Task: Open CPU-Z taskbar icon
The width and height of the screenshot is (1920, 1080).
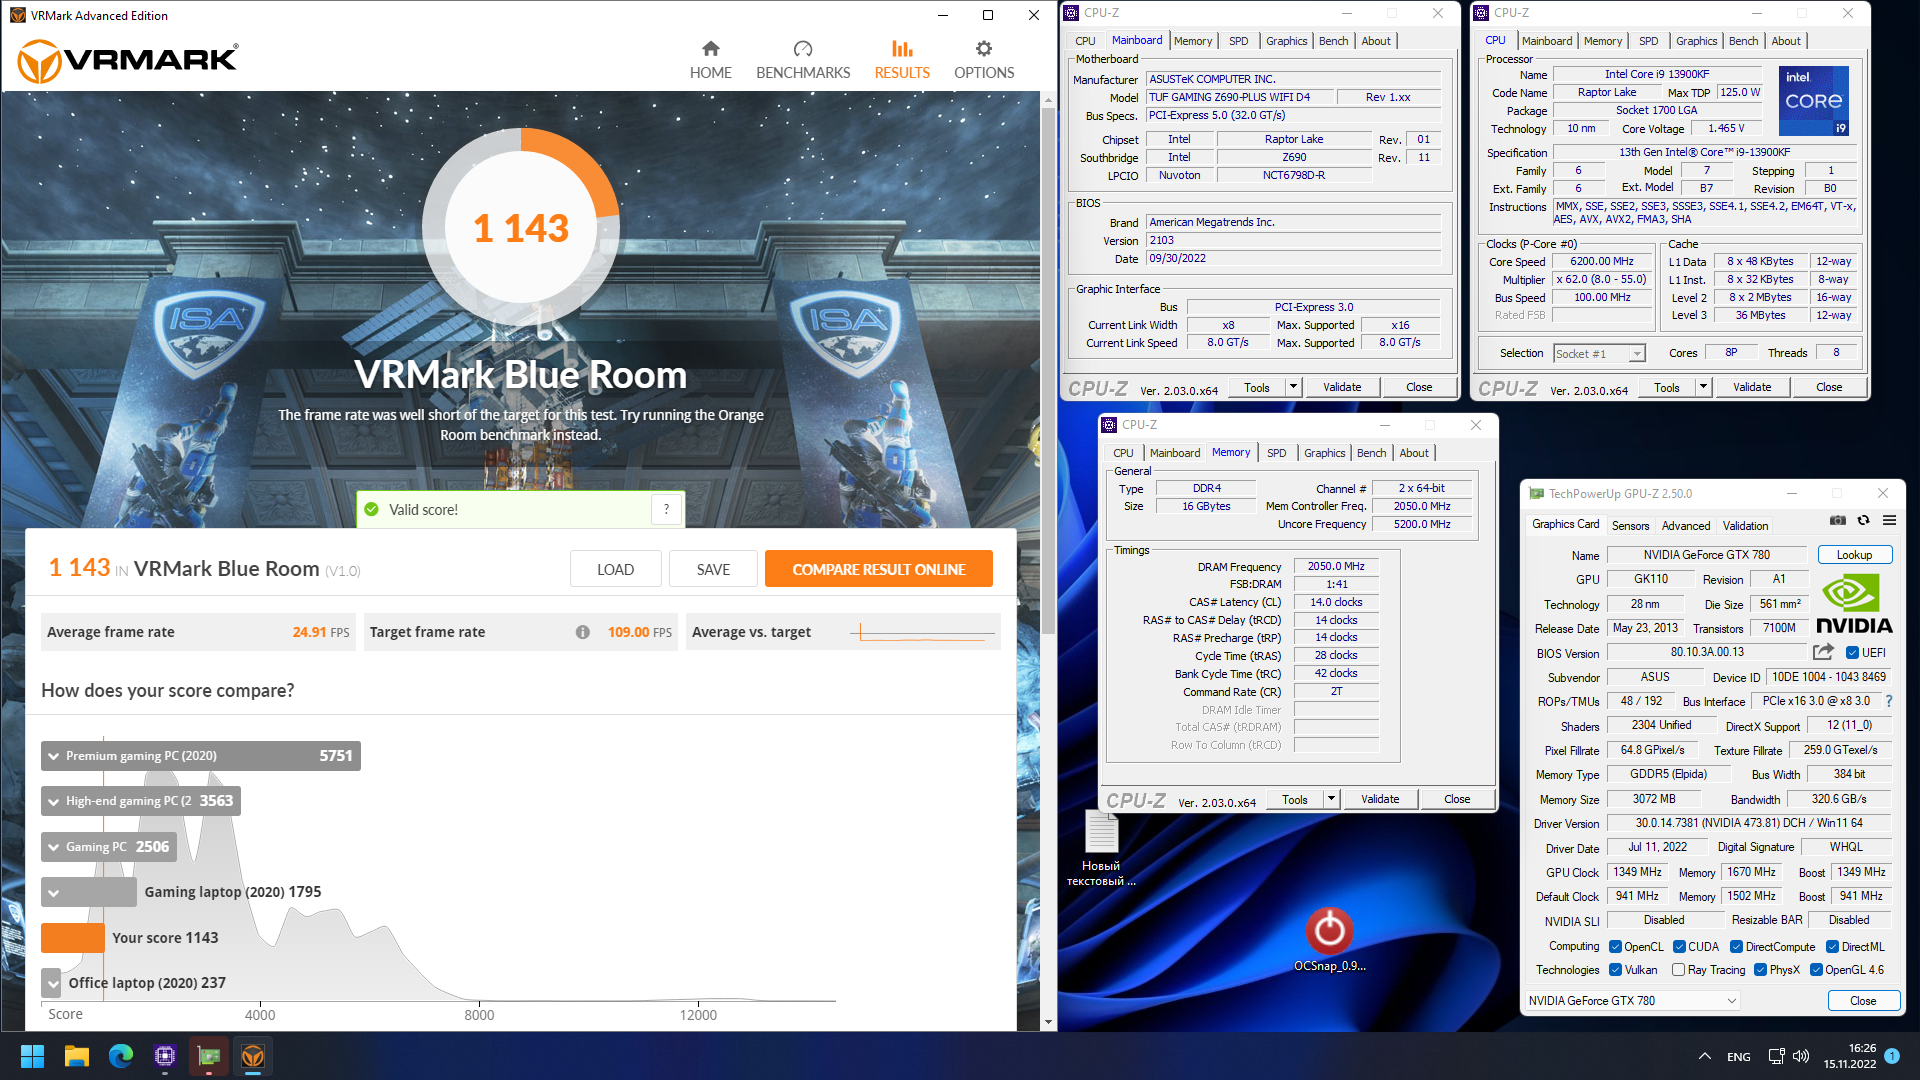Action: click(165, 1056)
